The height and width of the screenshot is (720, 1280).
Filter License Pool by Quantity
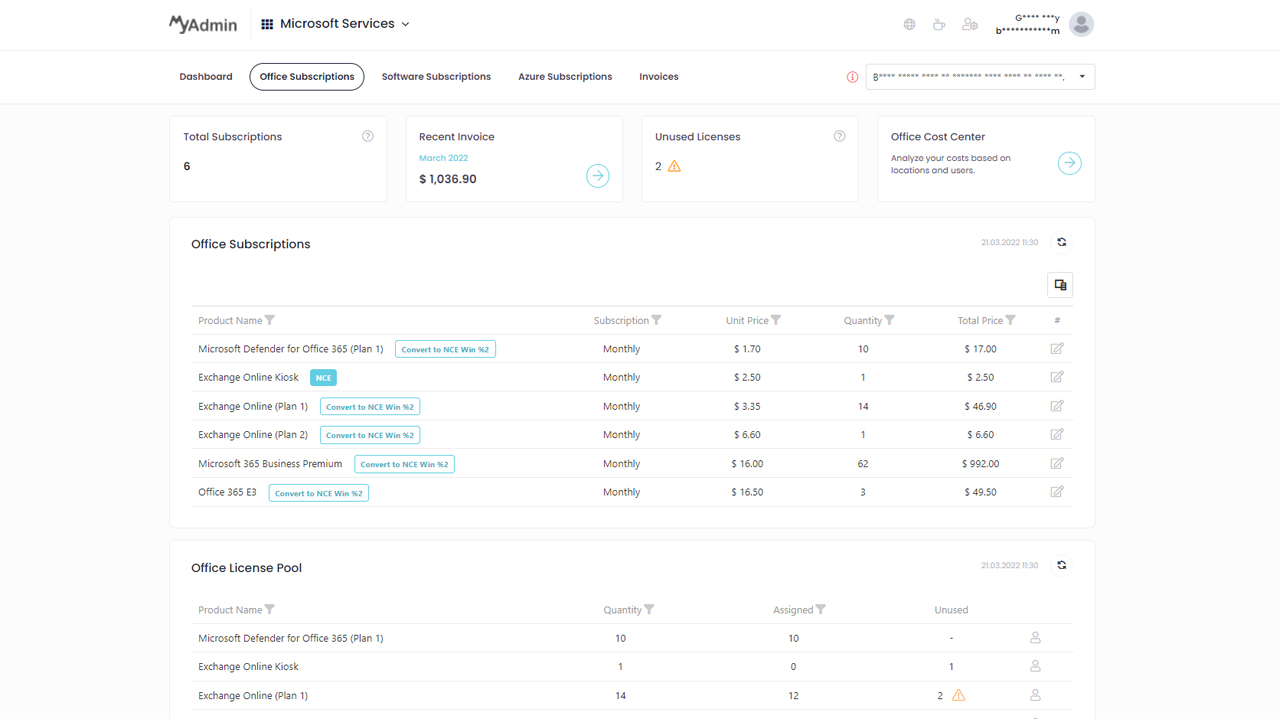click(650, 609)
